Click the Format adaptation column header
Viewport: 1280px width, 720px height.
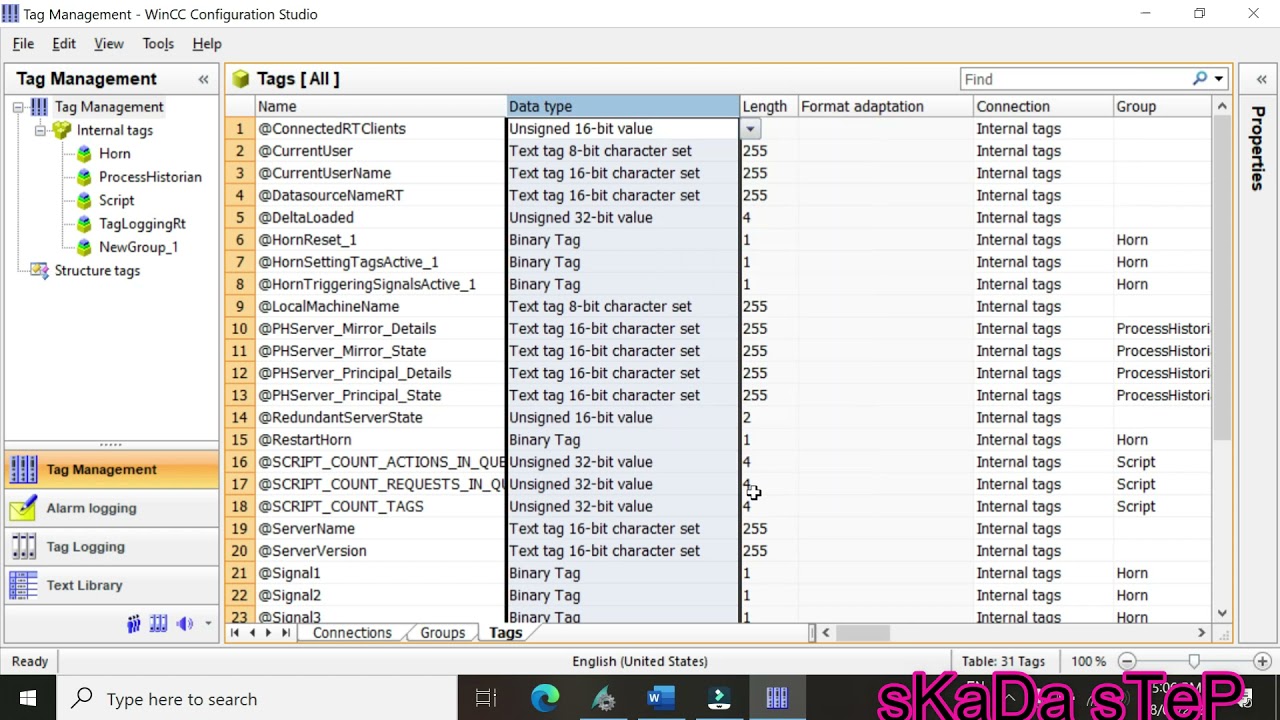tap(885, 106)
